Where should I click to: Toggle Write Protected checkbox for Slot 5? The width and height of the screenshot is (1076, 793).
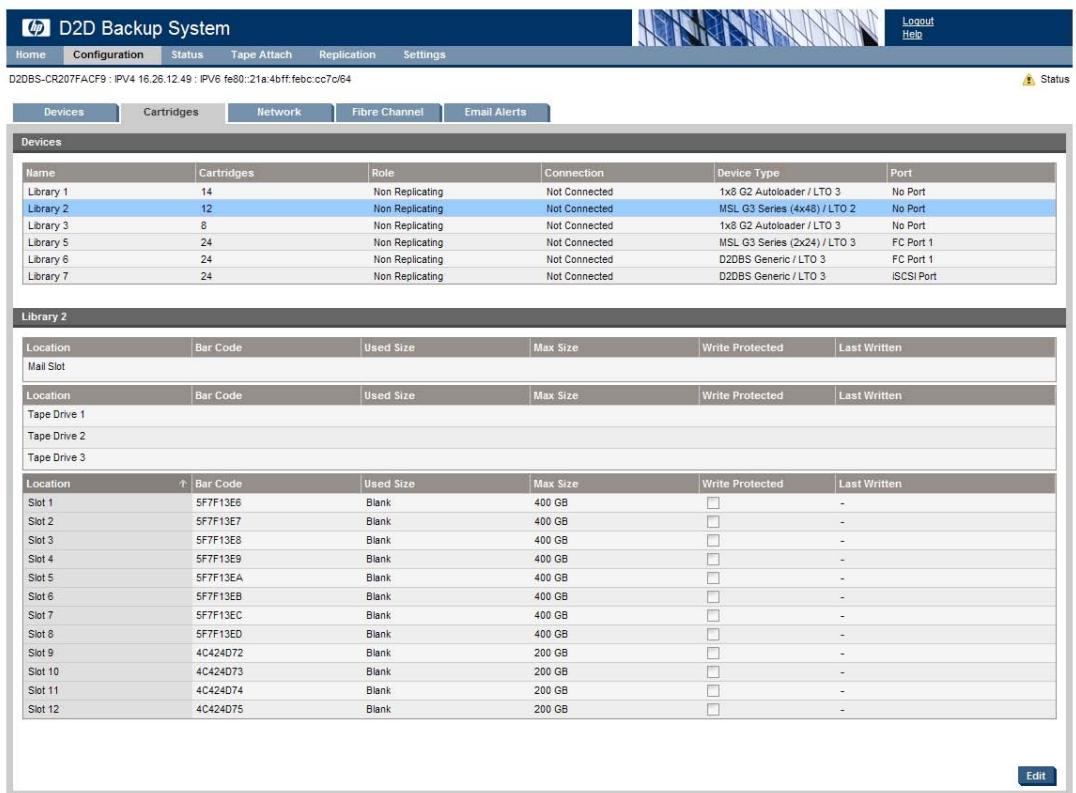713,578
